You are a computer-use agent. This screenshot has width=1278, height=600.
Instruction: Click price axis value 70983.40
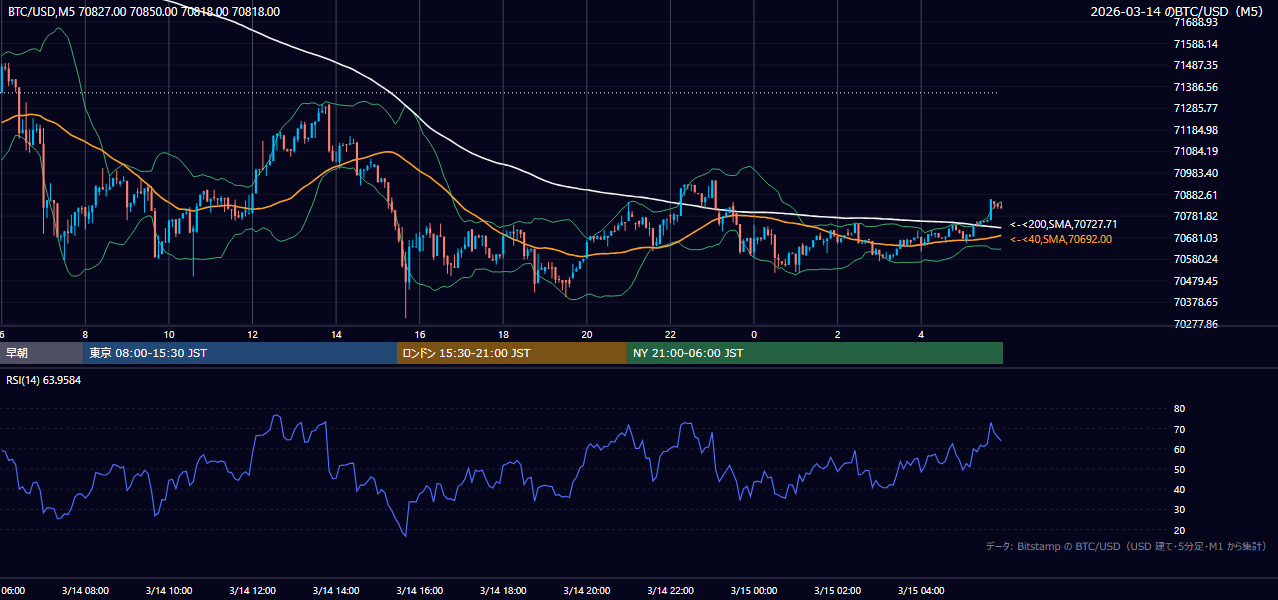click(x=1195, y=173)
